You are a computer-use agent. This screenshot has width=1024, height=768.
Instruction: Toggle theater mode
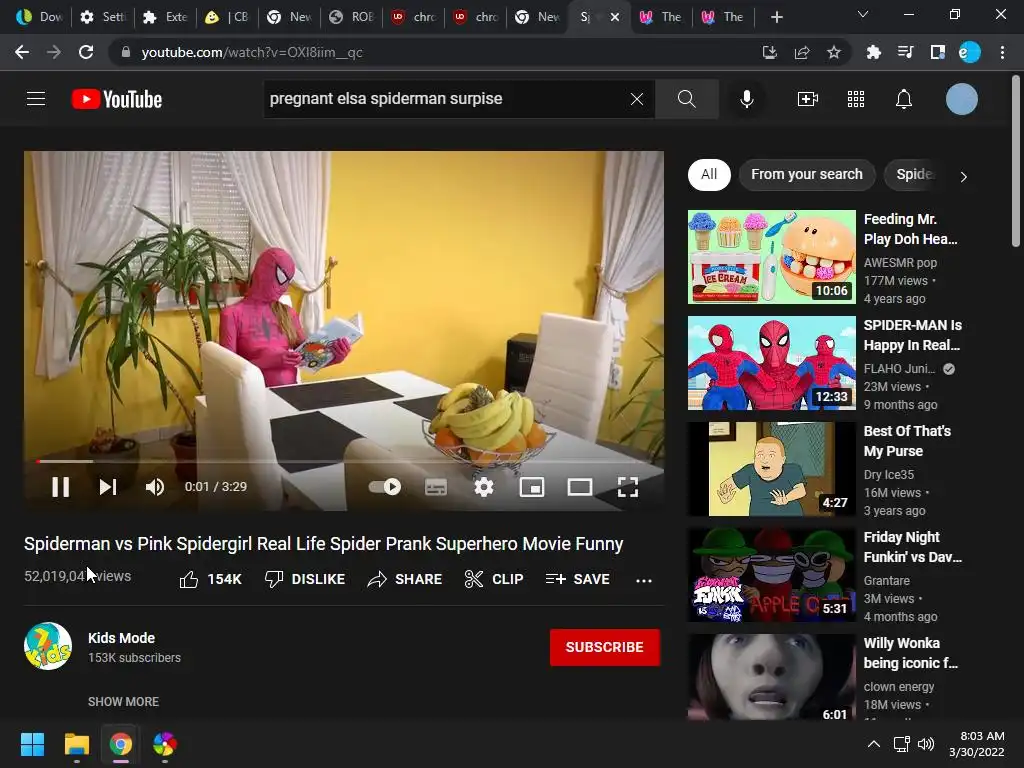tap(580, 487)
